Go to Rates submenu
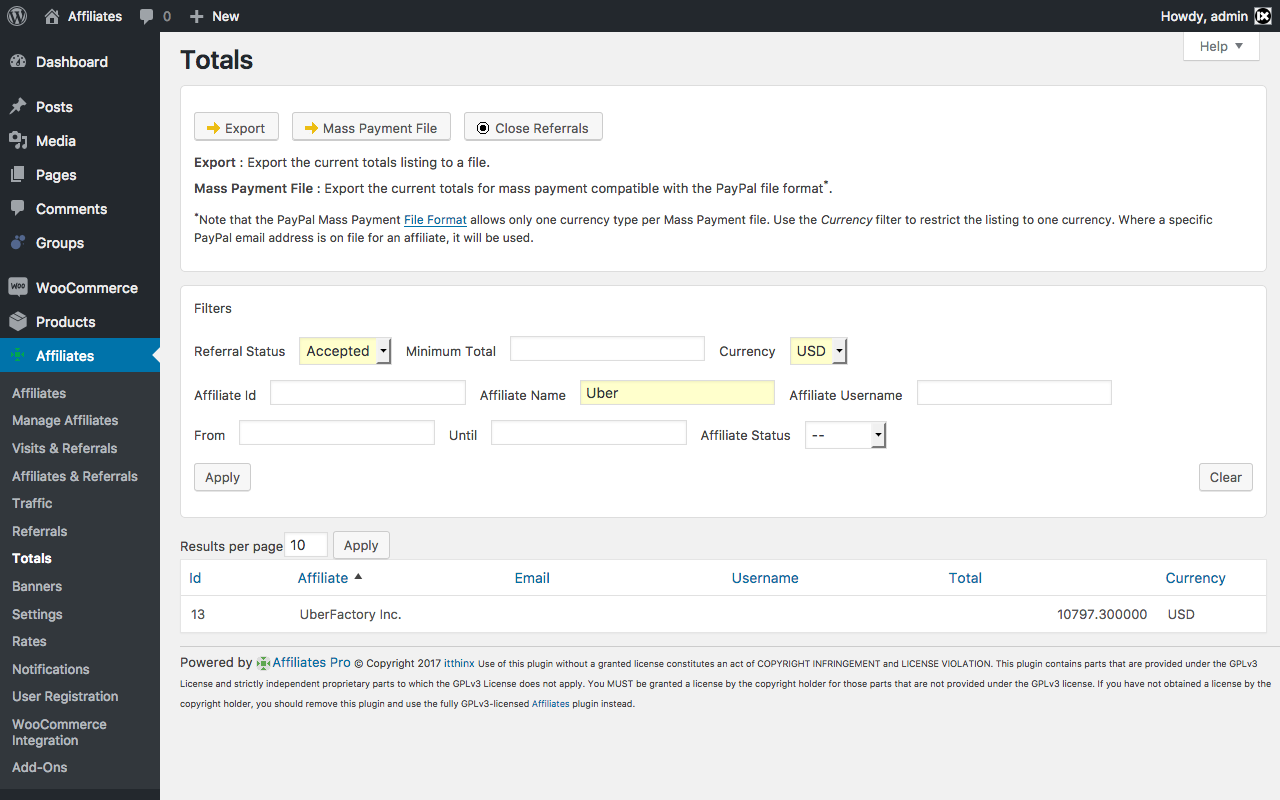Image resolution: width=1280 pixels, height=800 pixels. [29, 641]
